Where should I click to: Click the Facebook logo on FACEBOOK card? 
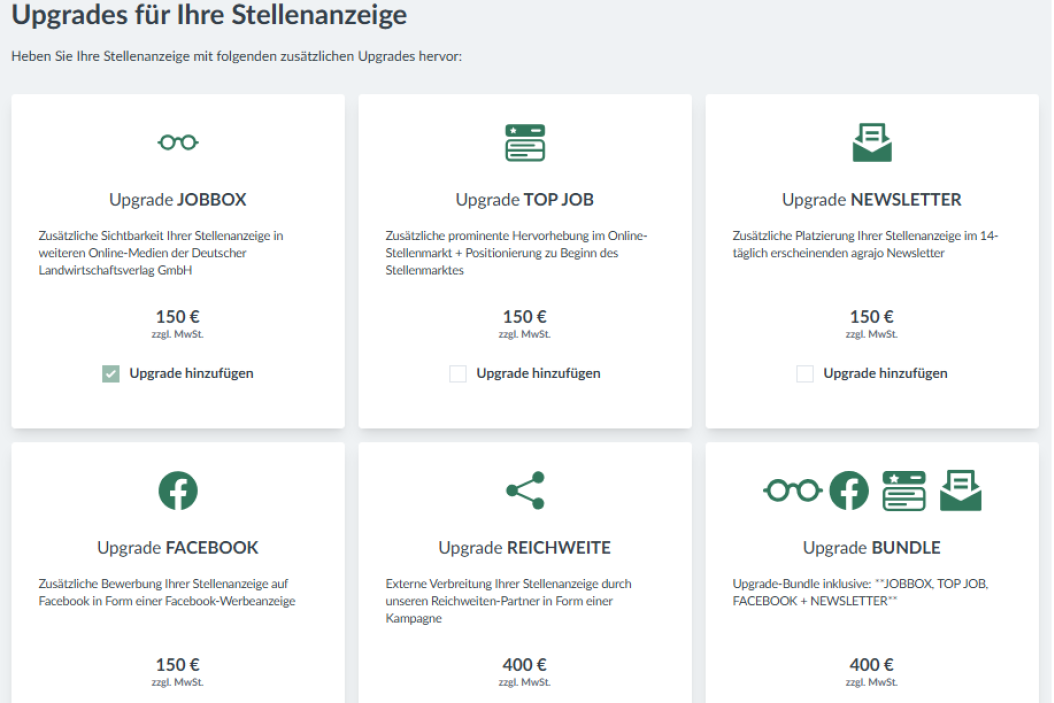coord(178,491)
